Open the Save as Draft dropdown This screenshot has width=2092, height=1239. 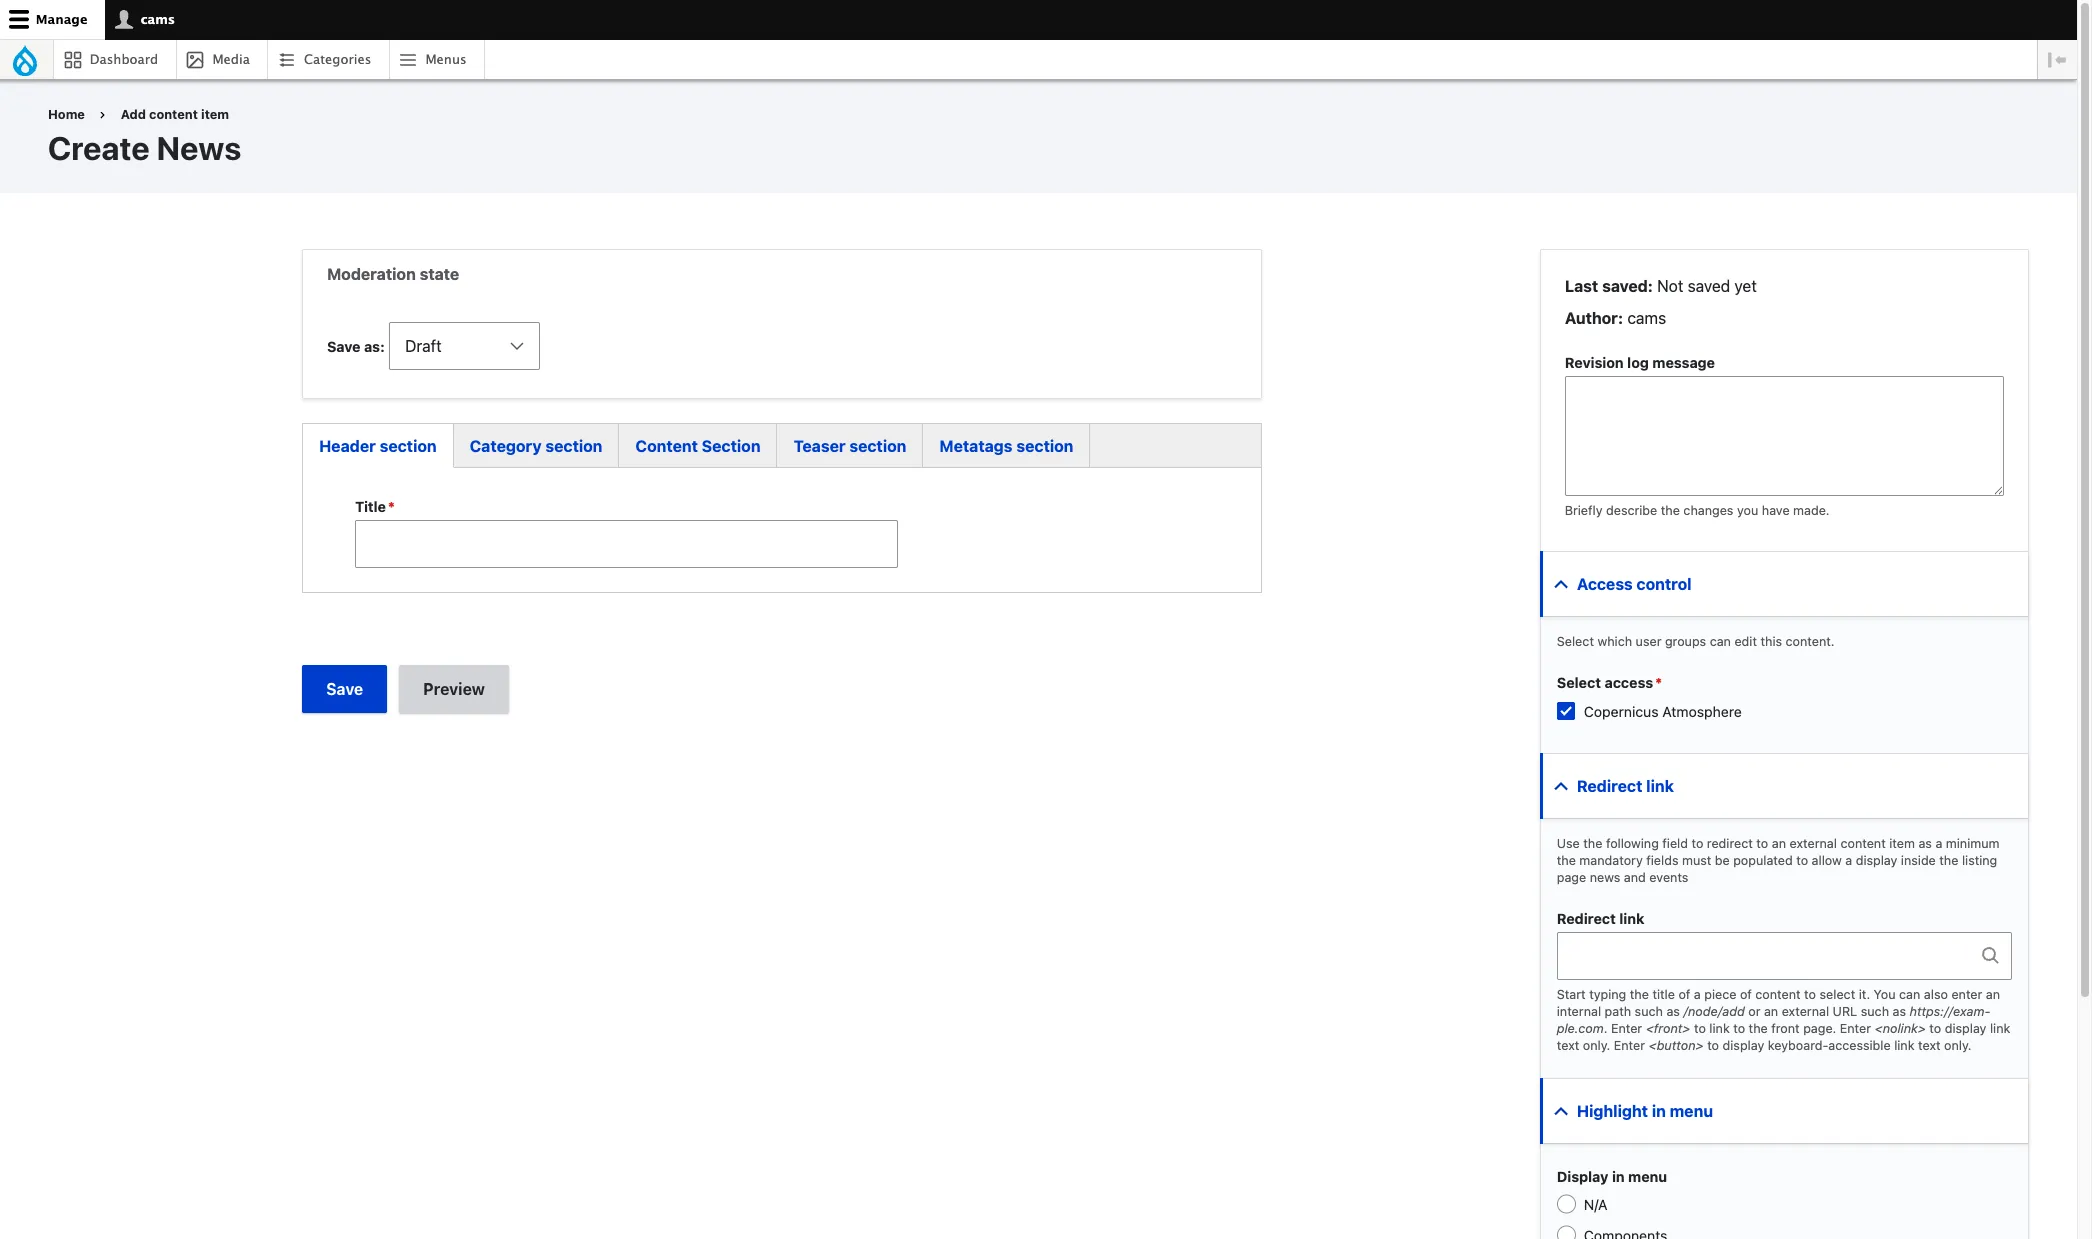coord(464,346)
